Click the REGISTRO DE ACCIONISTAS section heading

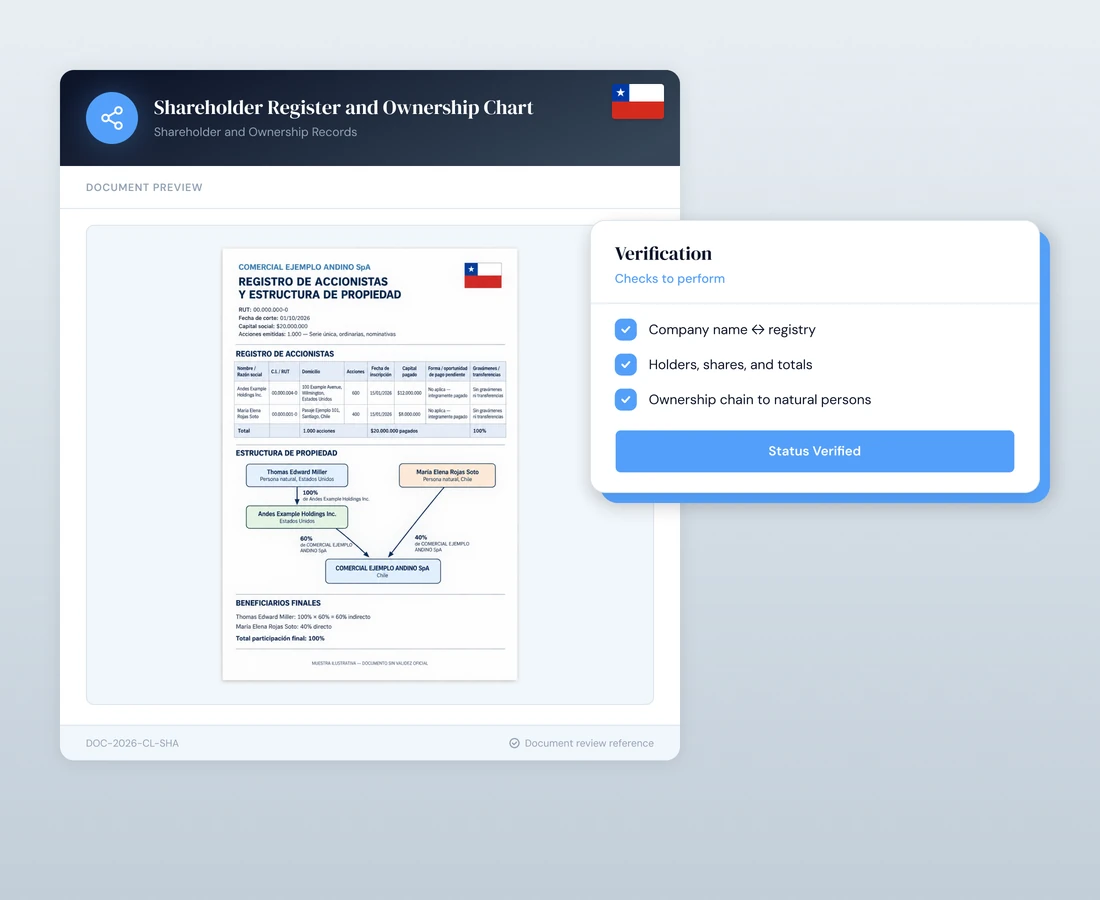click(285, 354)
